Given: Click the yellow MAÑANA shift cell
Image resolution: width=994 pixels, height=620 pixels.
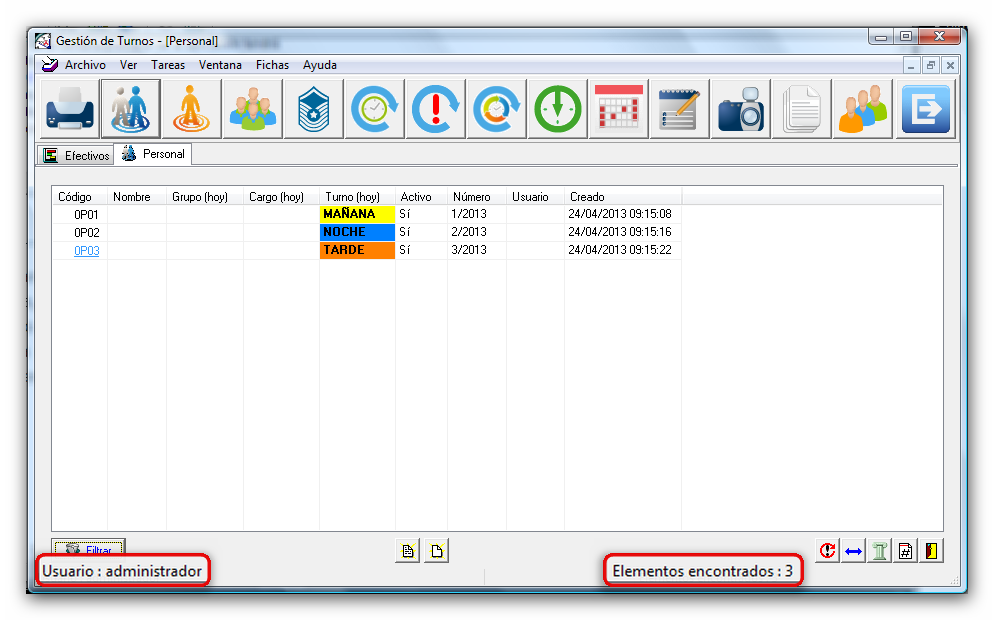Looking at the screenshot, I should pos(357,214).
